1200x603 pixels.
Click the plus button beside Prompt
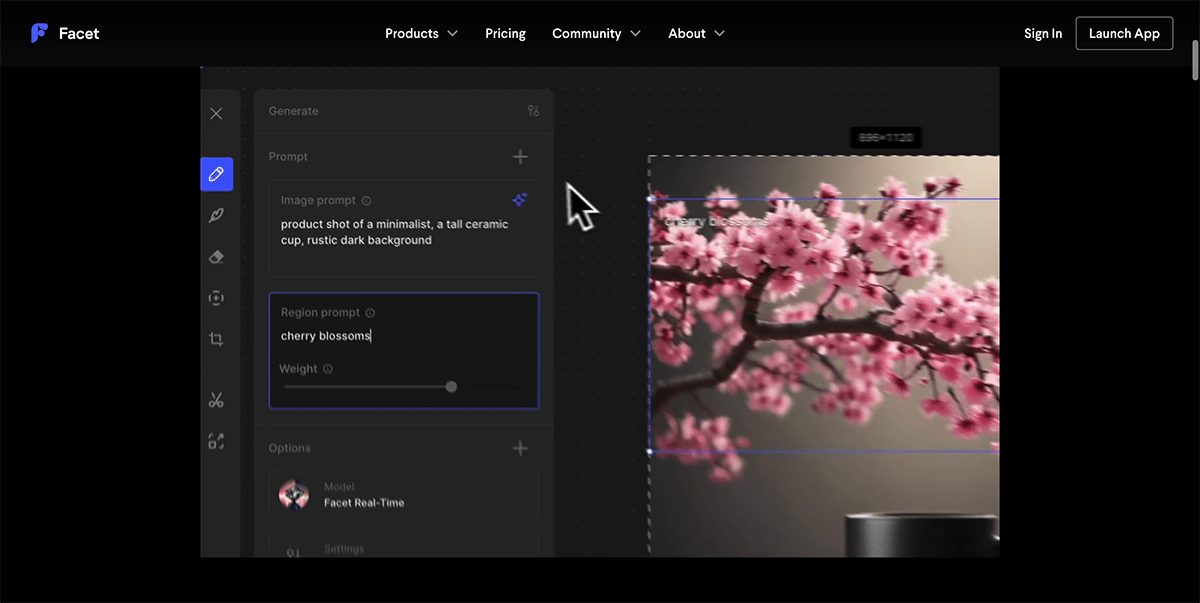(x=520, y=157)
